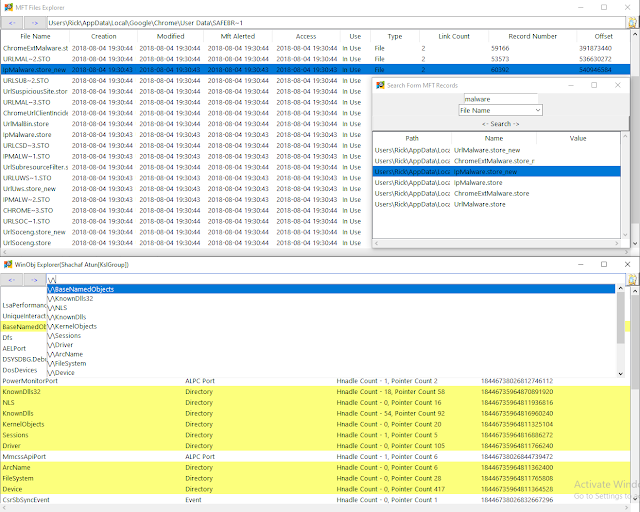
Task: Choose \Driver in the autocomplete list
Action: point(331,345)
